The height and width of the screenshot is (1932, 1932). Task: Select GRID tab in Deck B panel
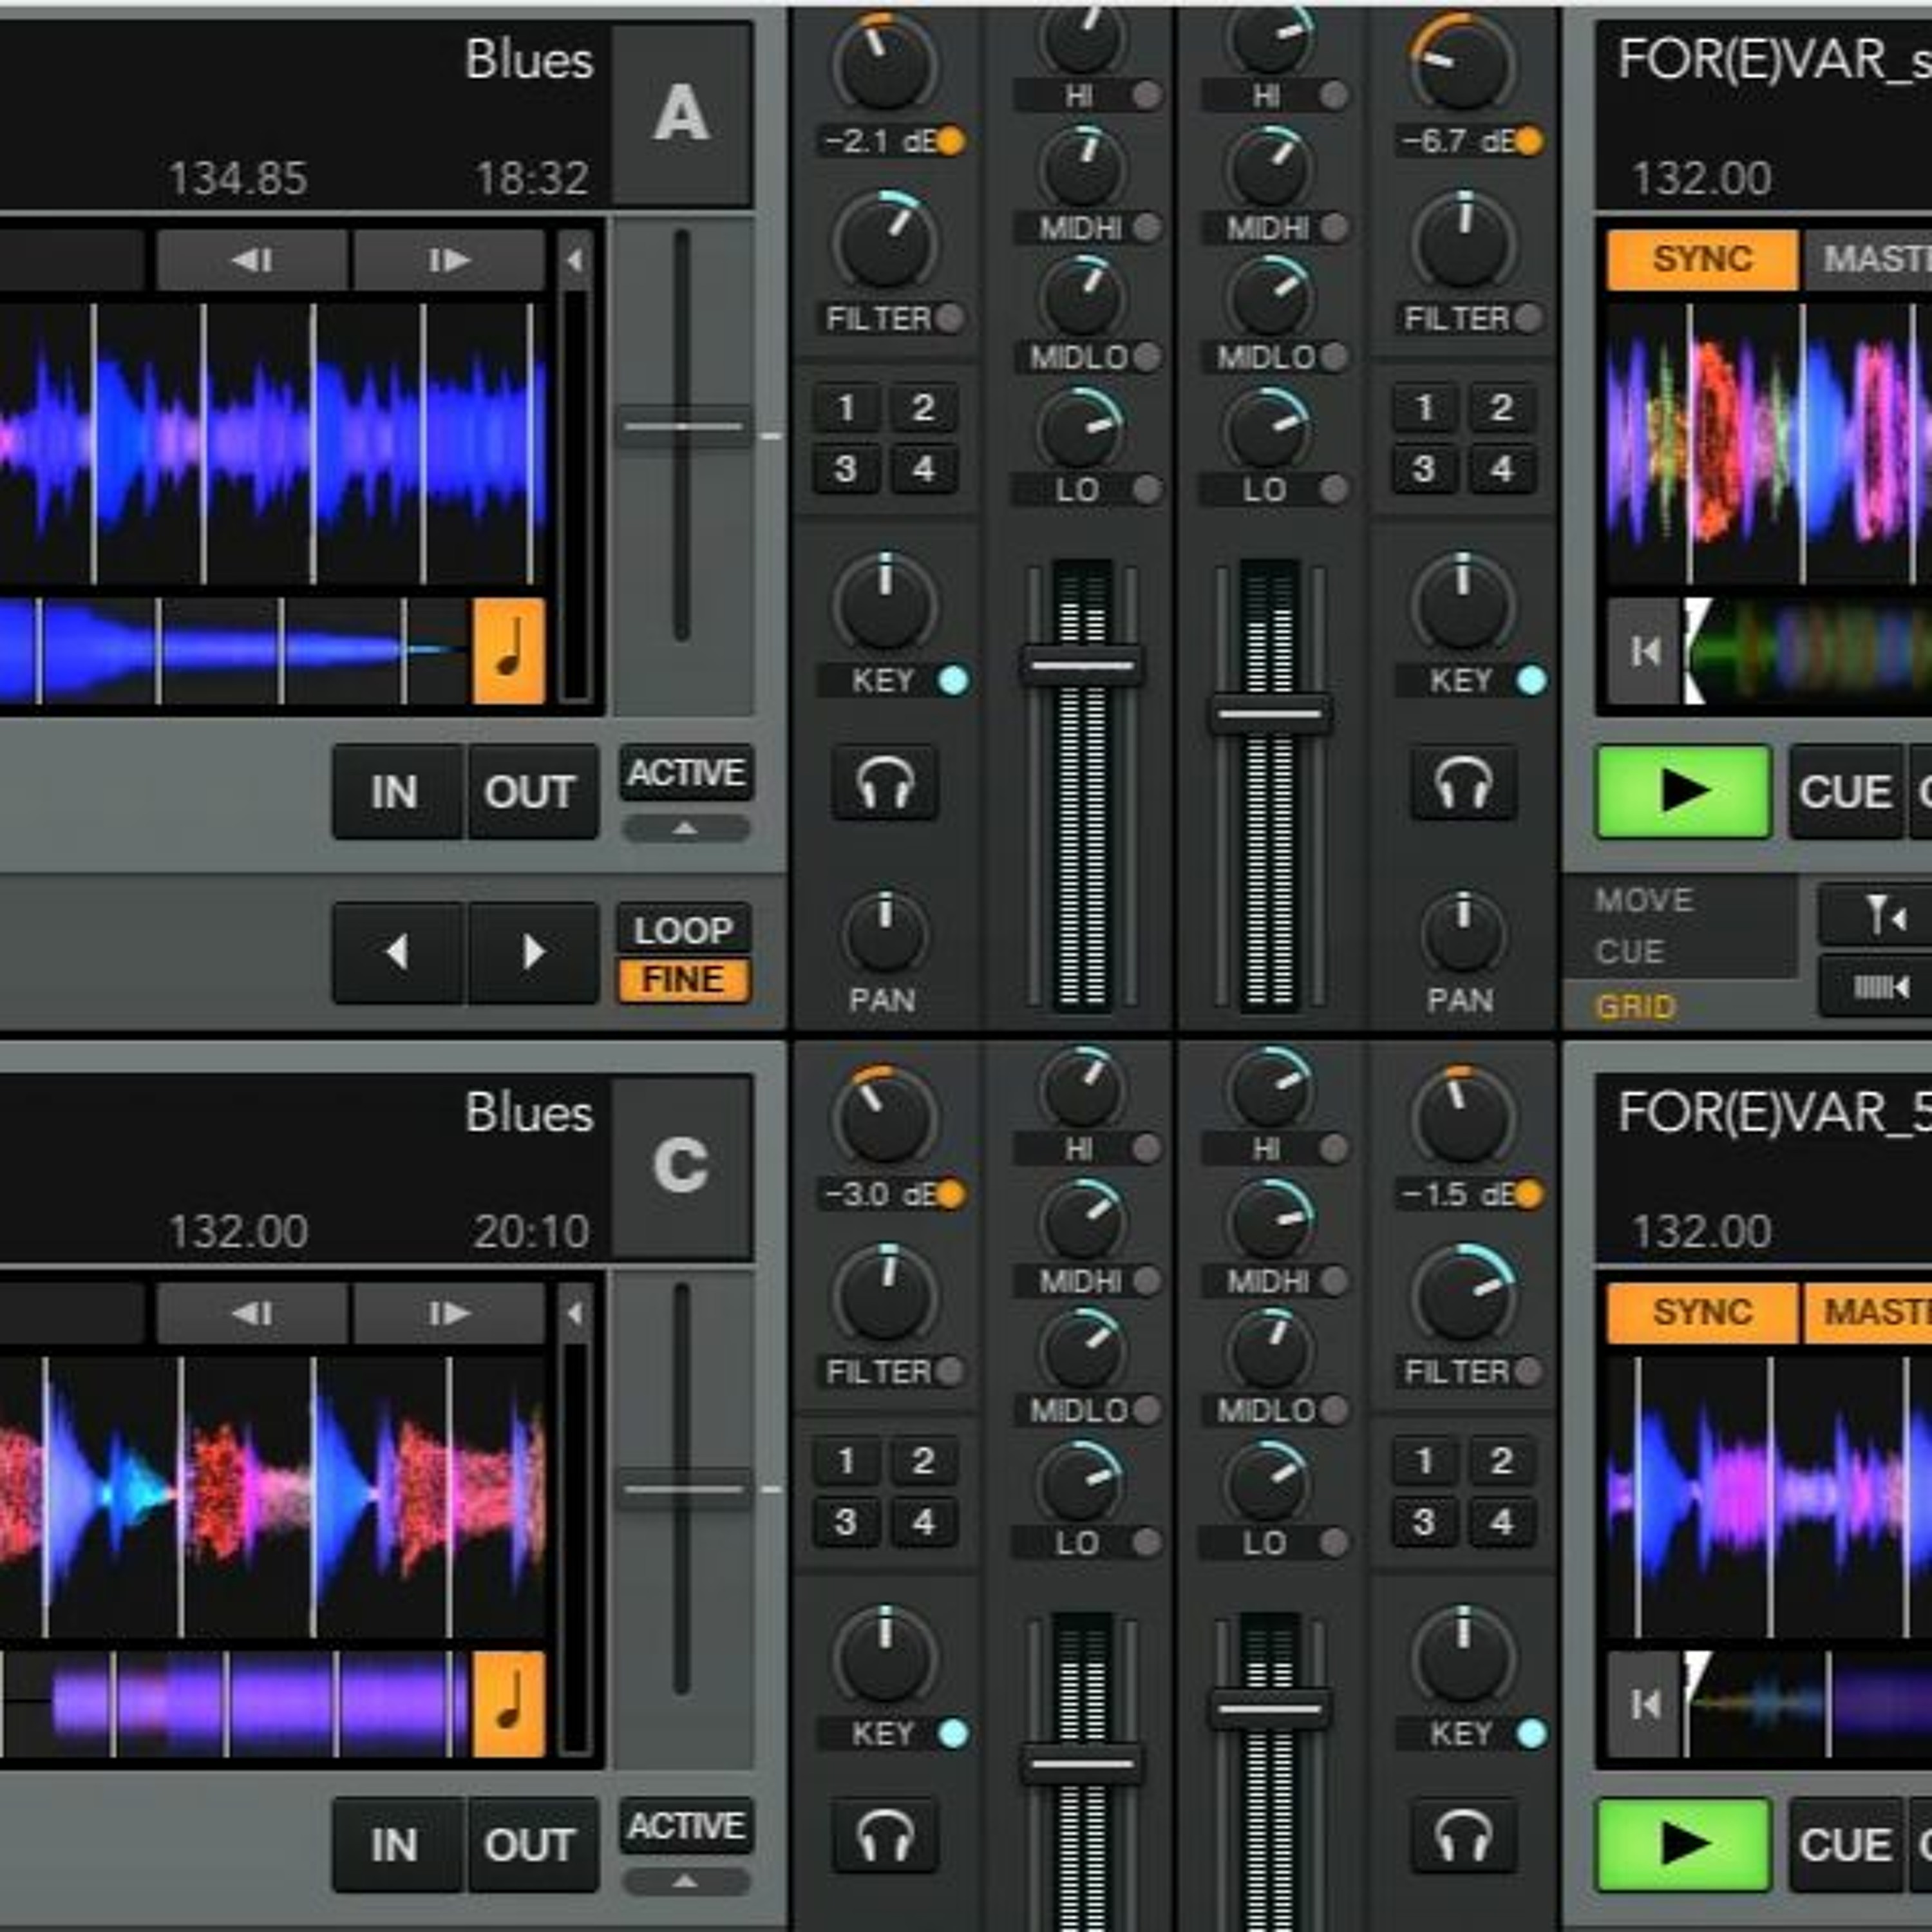tap(1635, 1006)
